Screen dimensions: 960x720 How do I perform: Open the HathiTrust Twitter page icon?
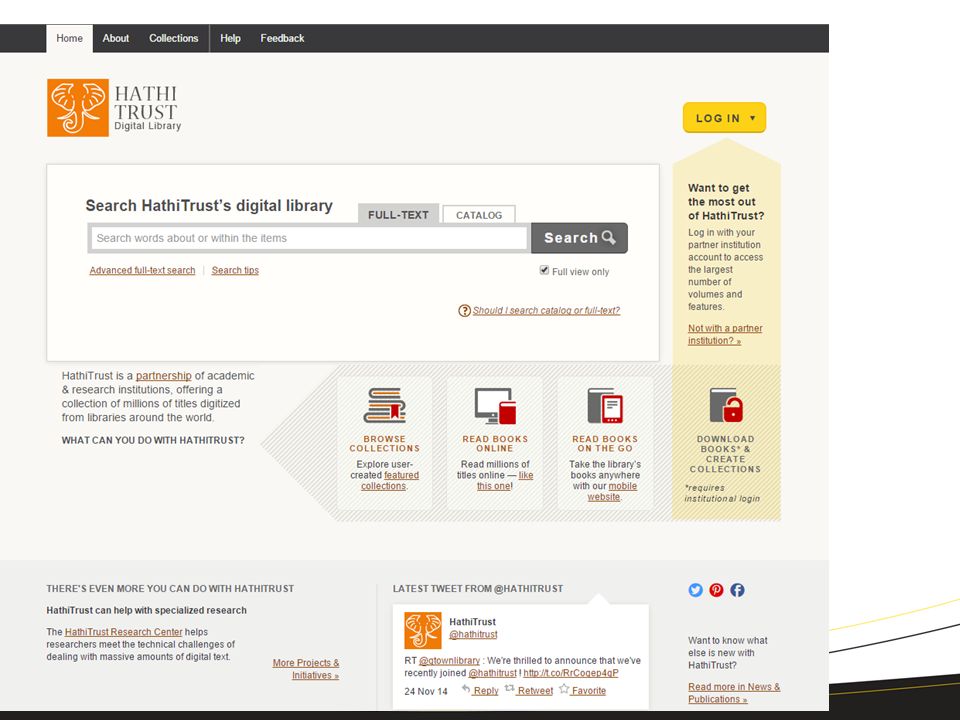click(696, 590)
